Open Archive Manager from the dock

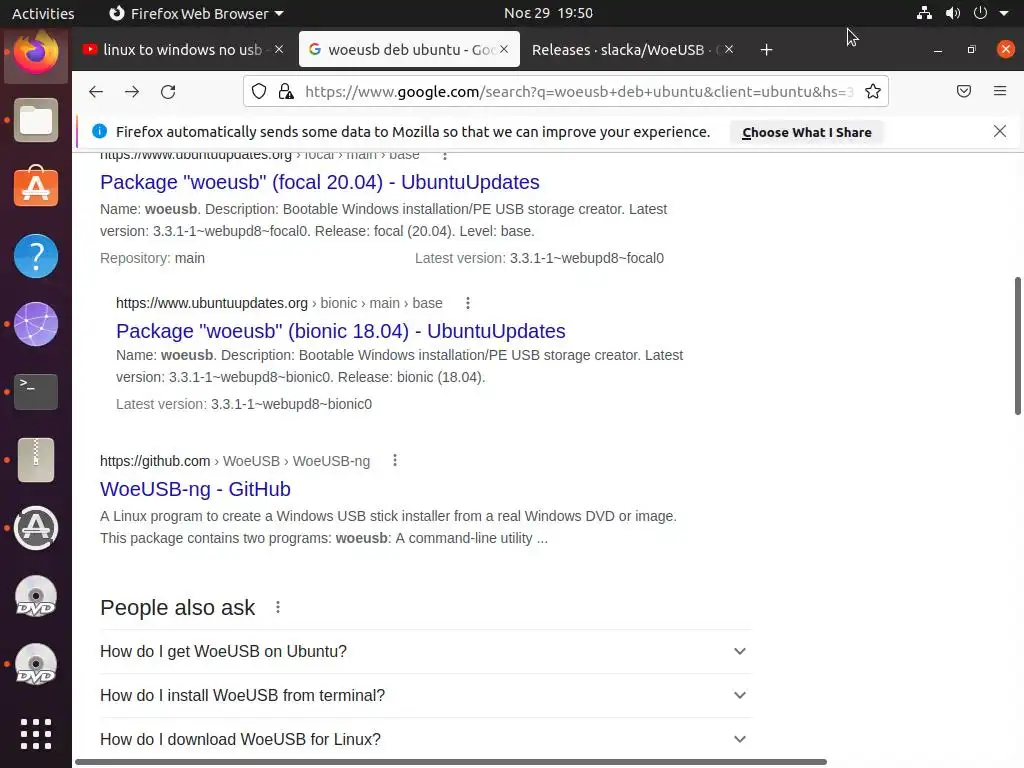tap(36, 460)
